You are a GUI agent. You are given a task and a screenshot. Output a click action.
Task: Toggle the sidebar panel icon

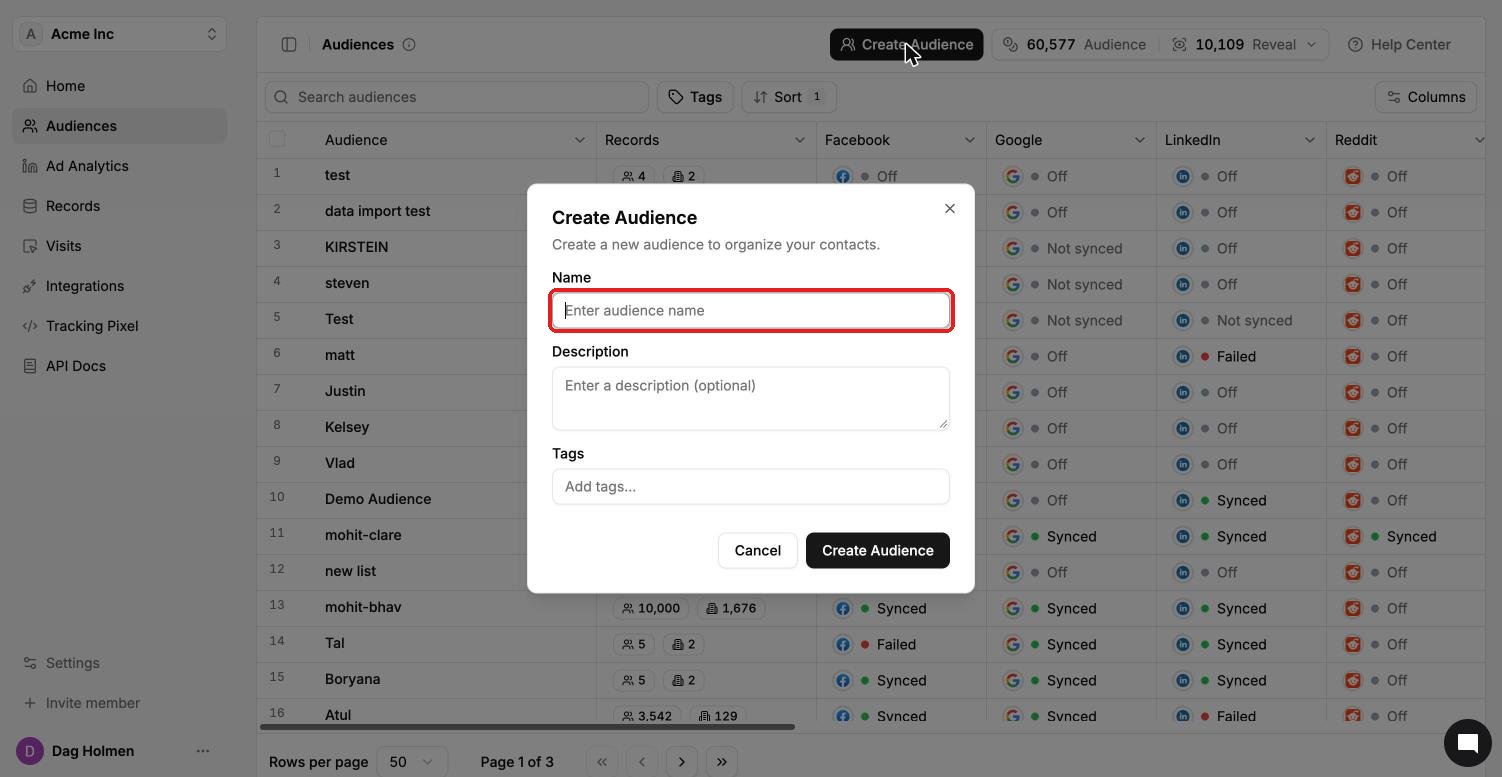[x=289, y=44]
